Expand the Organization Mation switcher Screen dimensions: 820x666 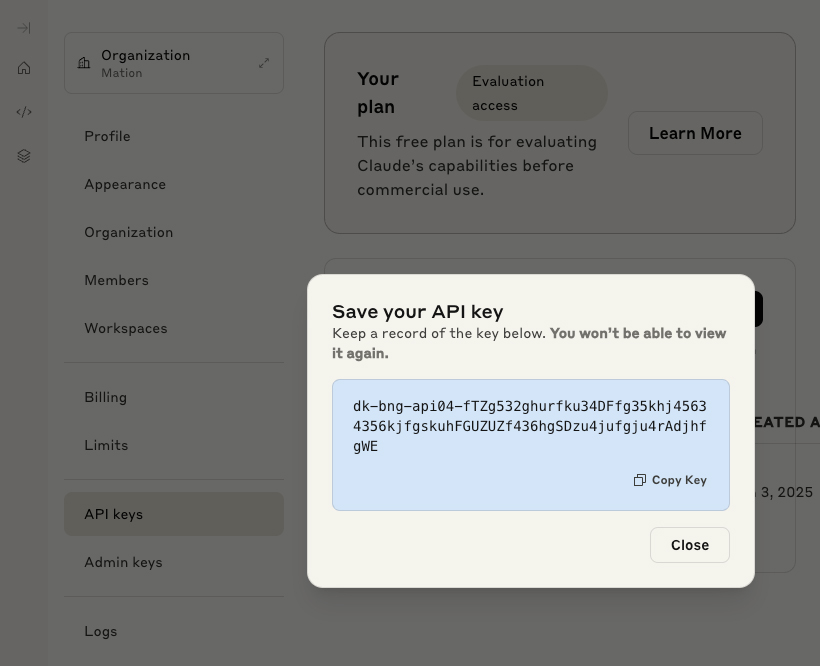tap(174, 63)
